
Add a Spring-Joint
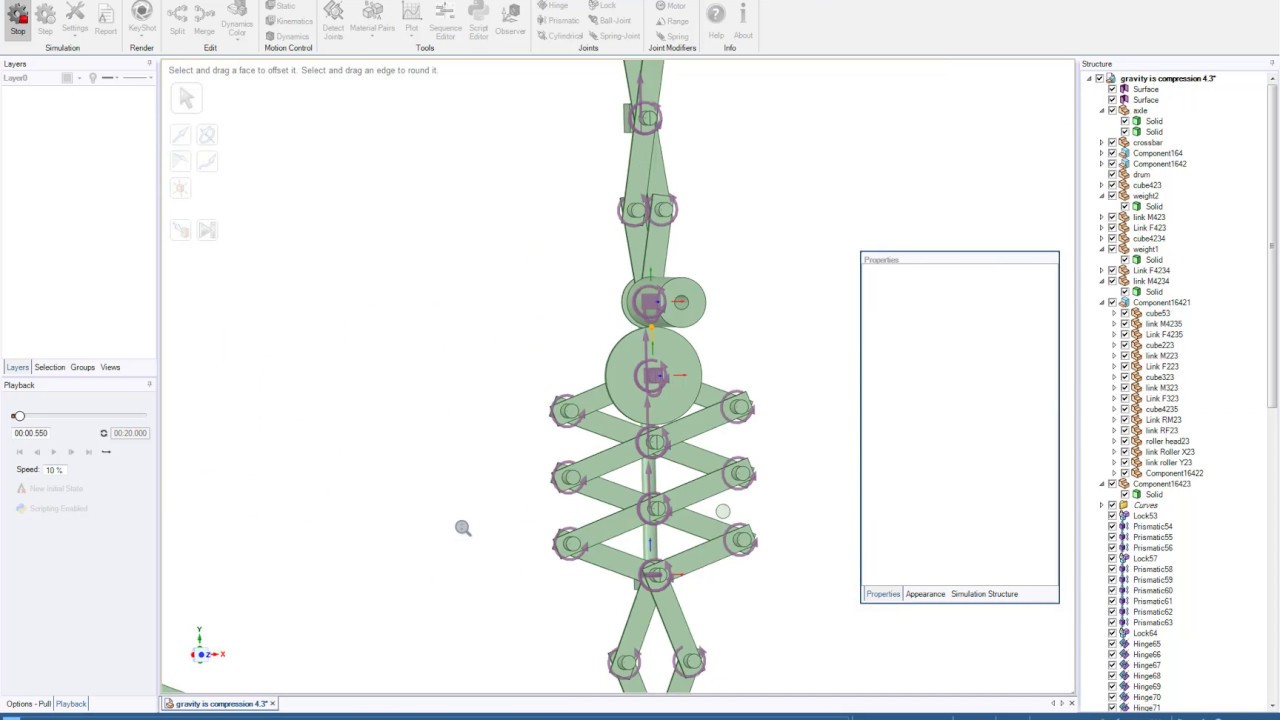click(x=614, y=36)
